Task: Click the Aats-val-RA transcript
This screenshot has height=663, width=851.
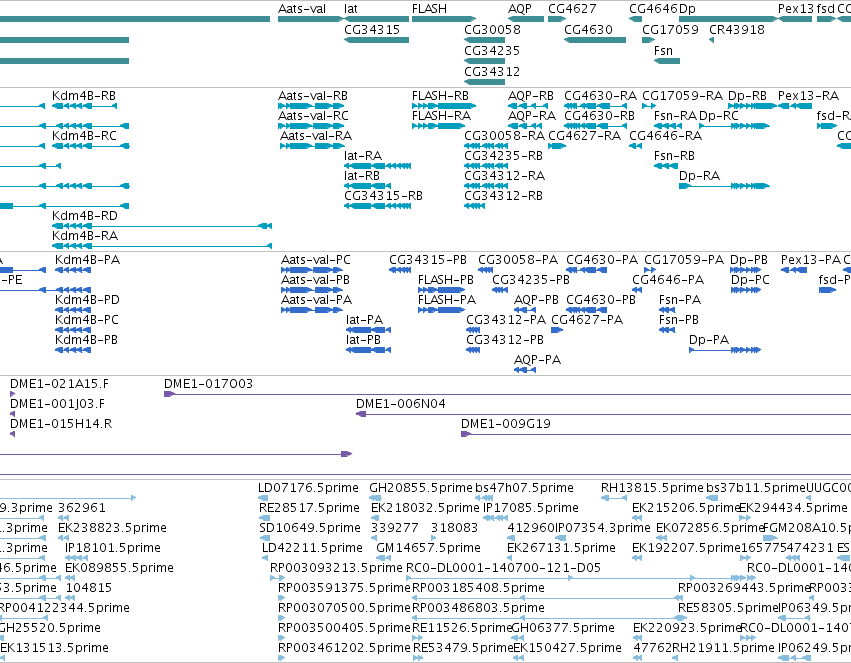Action: [312, 145]
